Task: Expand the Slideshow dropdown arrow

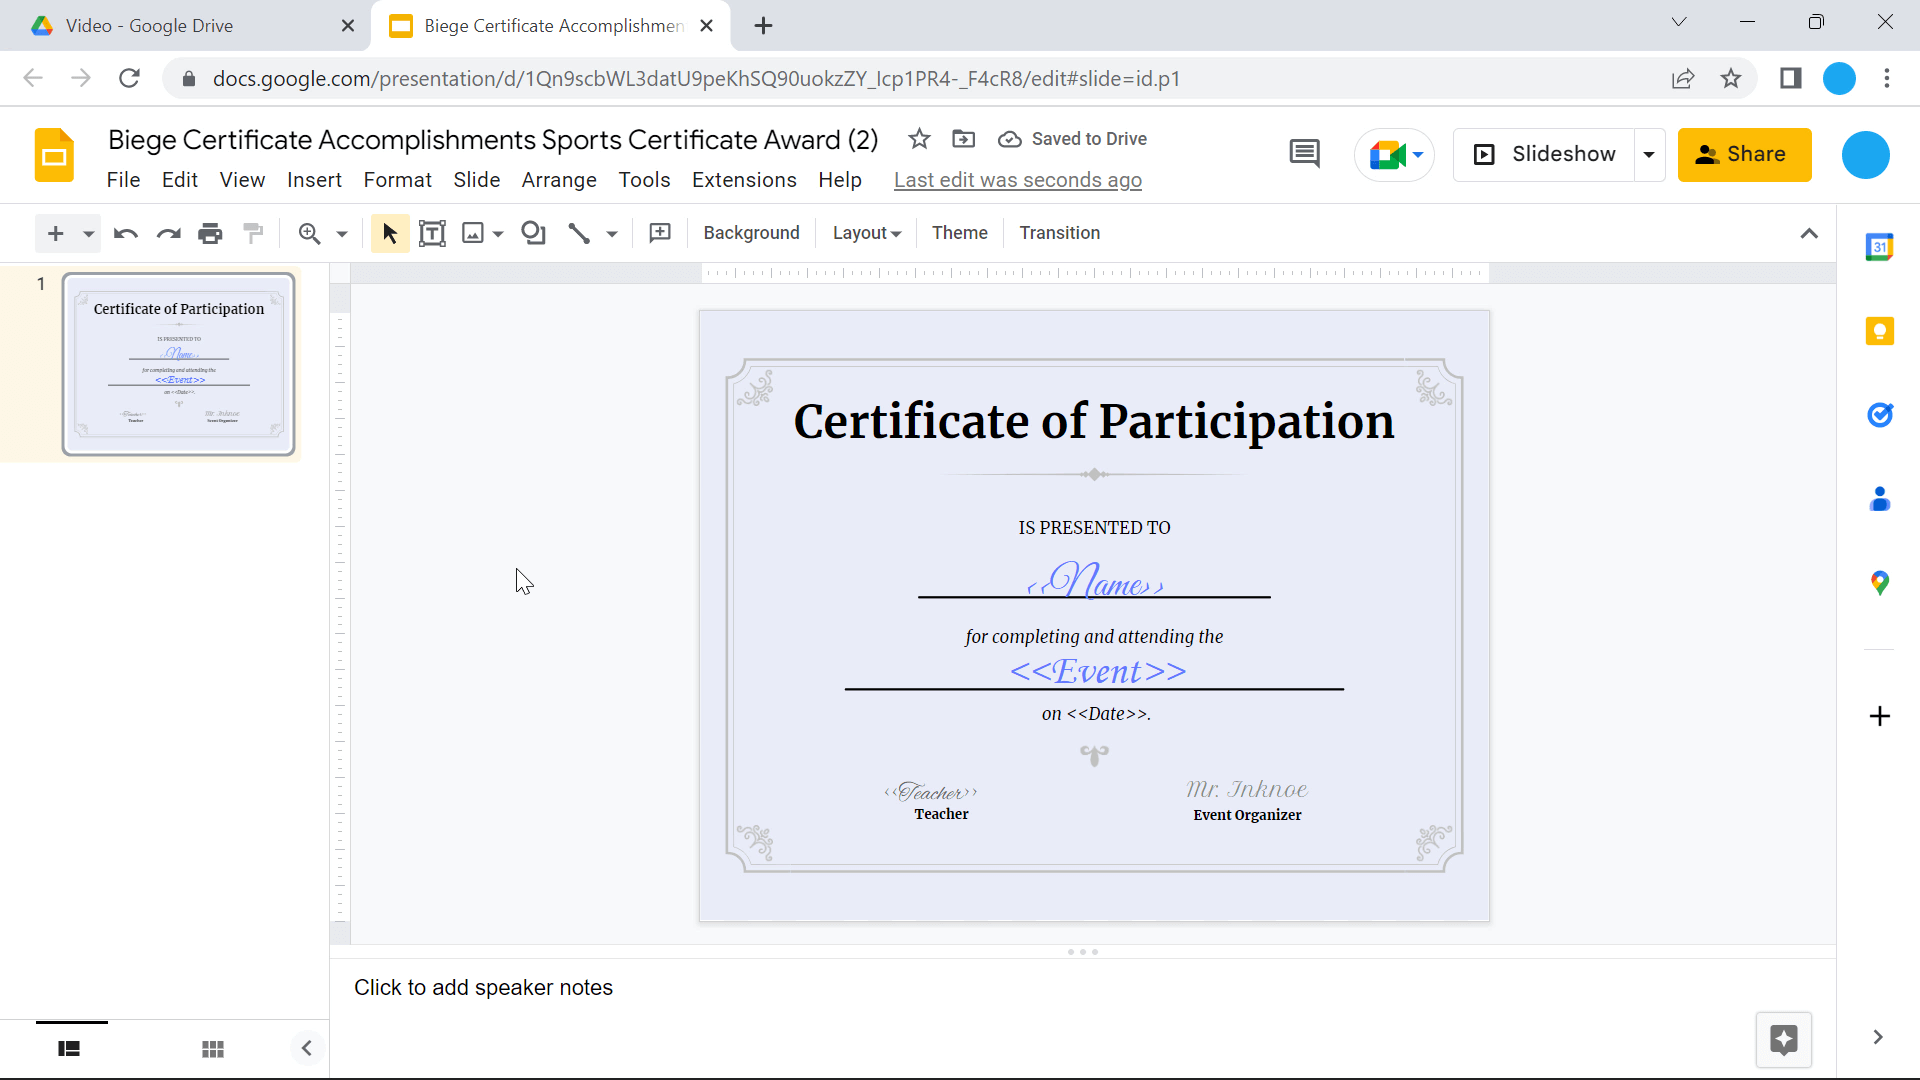Action: click(x=1651, y=154)
